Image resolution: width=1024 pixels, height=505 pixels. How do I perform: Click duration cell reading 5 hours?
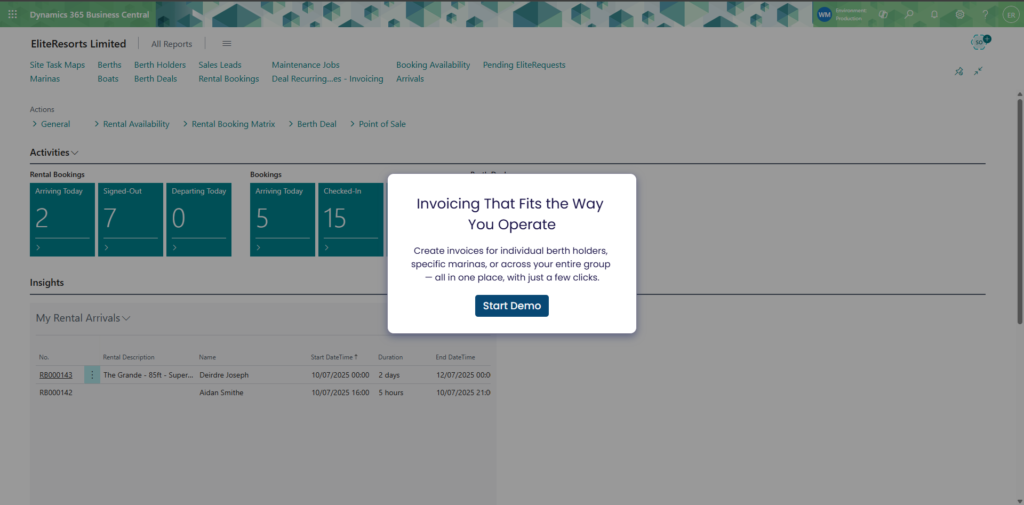pyautogui.click(x=391, y=393)
